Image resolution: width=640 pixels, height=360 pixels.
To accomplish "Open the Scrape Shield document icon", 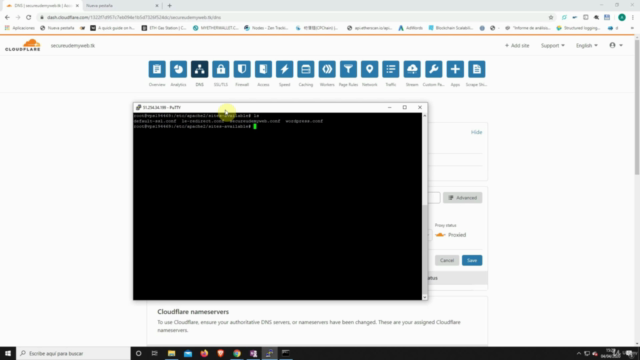I will 477,69.
